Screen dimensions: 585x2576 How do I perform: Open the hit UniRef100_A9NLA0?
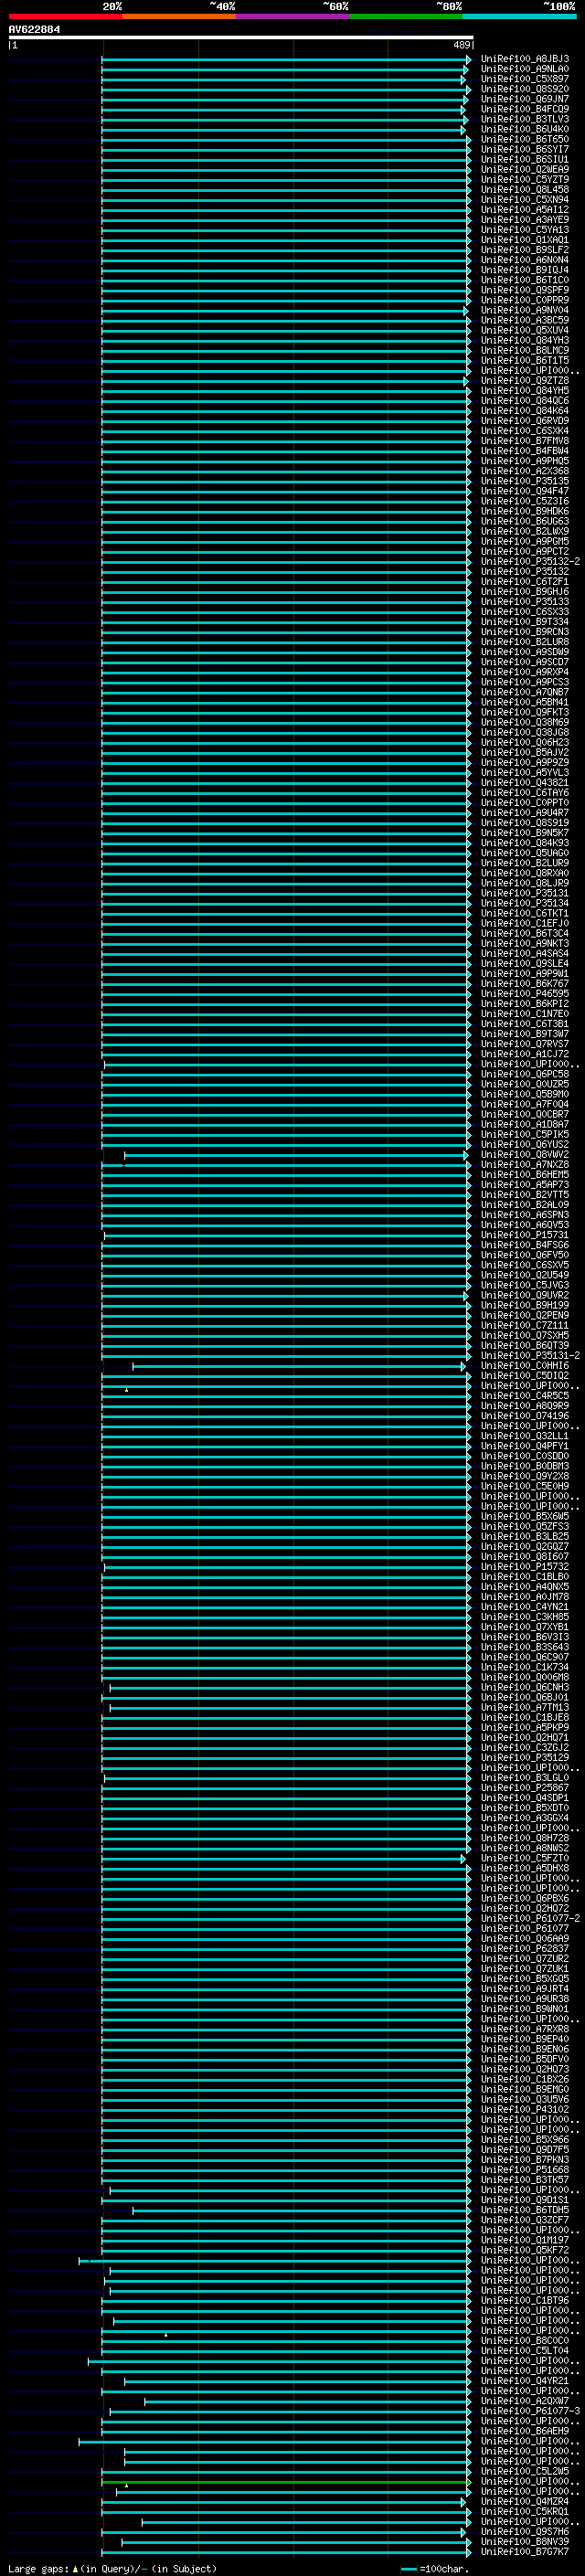coord(524,69)
